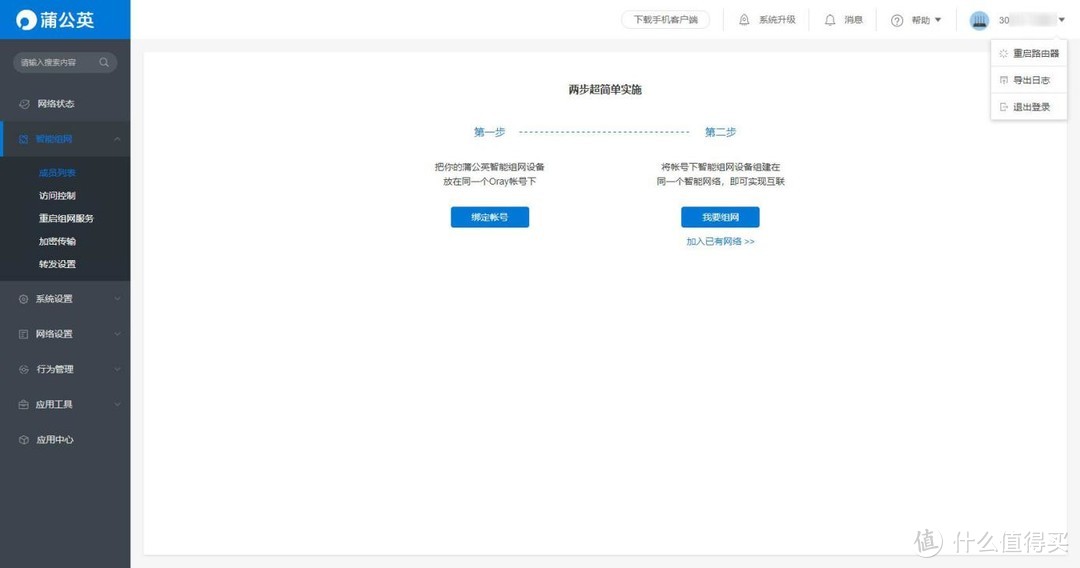The height and width of the screenshot is (568, 1080).
Task: Click the 我要组网 button
Action: coord(720,217)
